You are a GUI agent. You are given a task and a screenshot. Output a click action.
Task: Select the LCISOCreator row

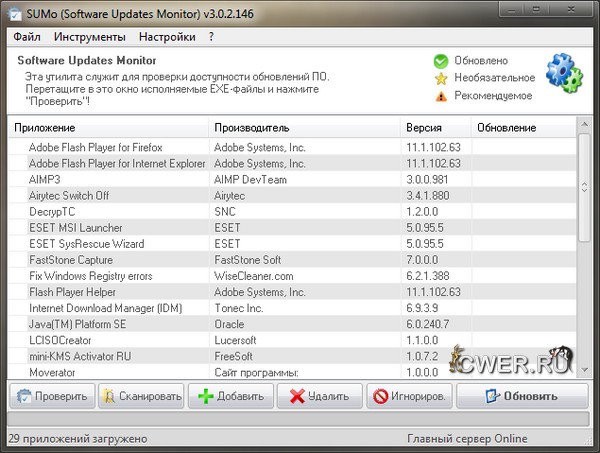click(x=292, y=340)
